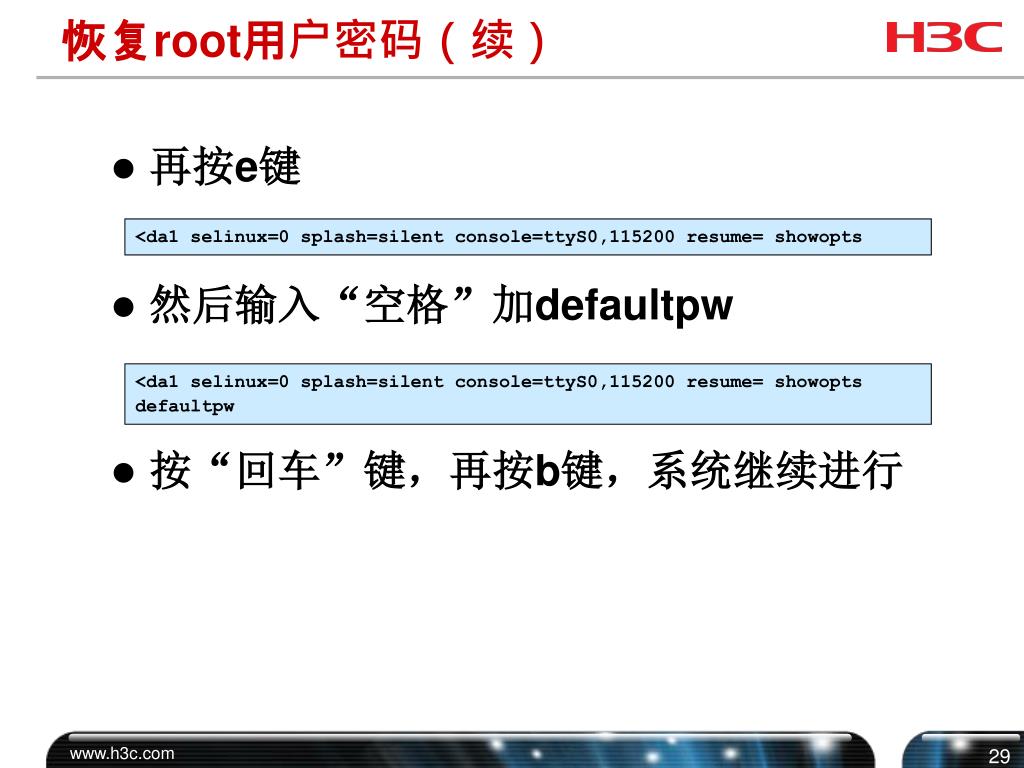Click the bullet text 再按e键
Image resolution: width=1024 pixels, height=768 pixels.
pos(225,167)
